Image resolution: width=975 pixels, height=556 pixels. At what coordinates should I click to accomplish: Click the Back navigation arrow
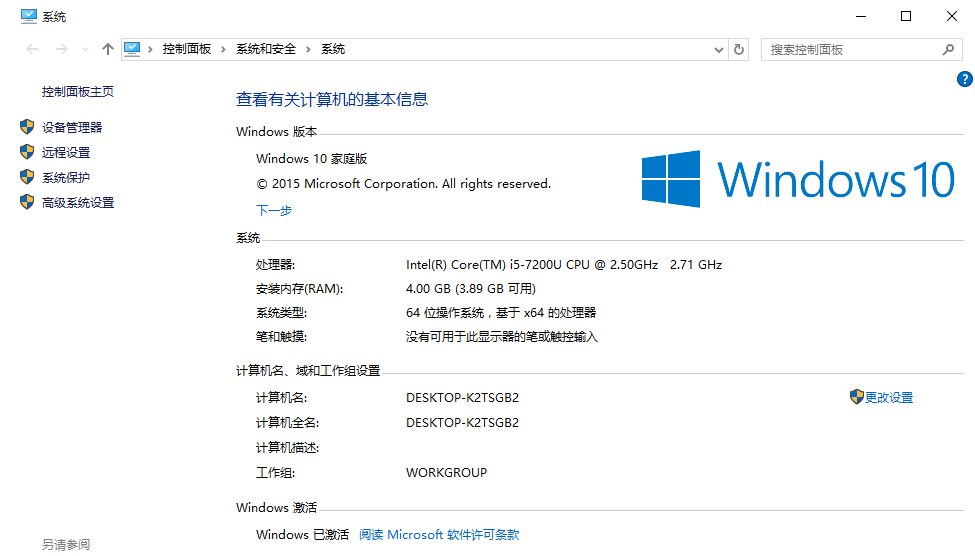[32, 49]
